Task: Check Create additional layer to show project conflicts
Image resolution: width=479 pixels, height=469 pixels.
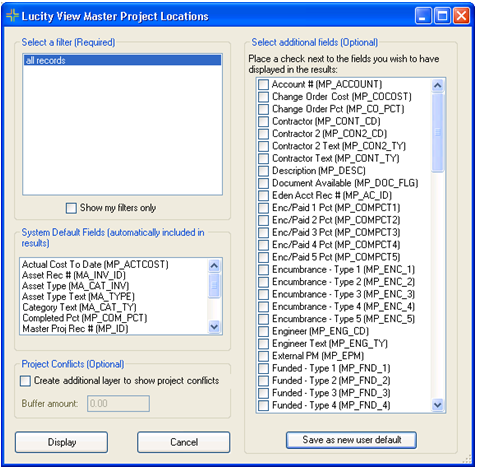Action: (x=25, y=381)
